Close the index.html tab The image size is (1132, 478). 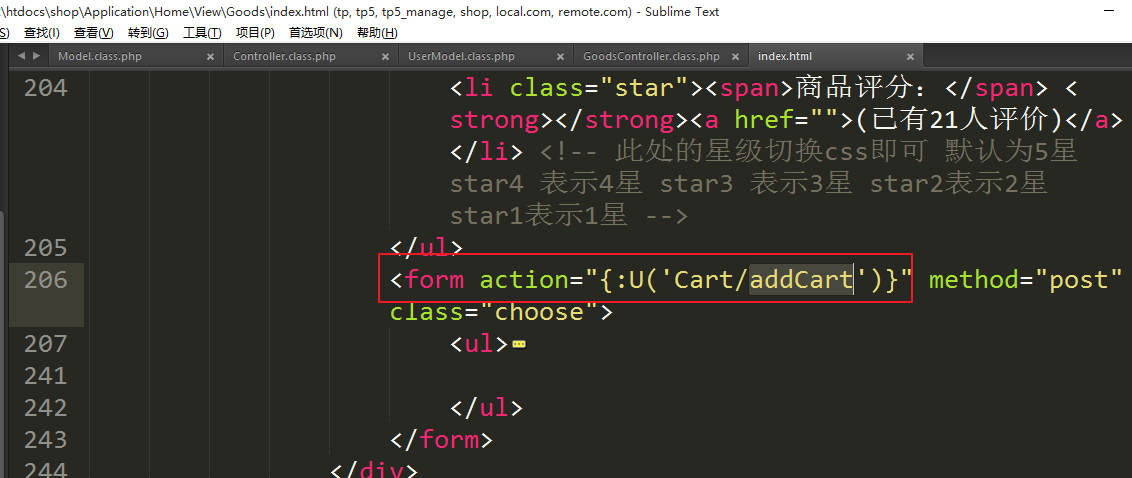[910, 56]
